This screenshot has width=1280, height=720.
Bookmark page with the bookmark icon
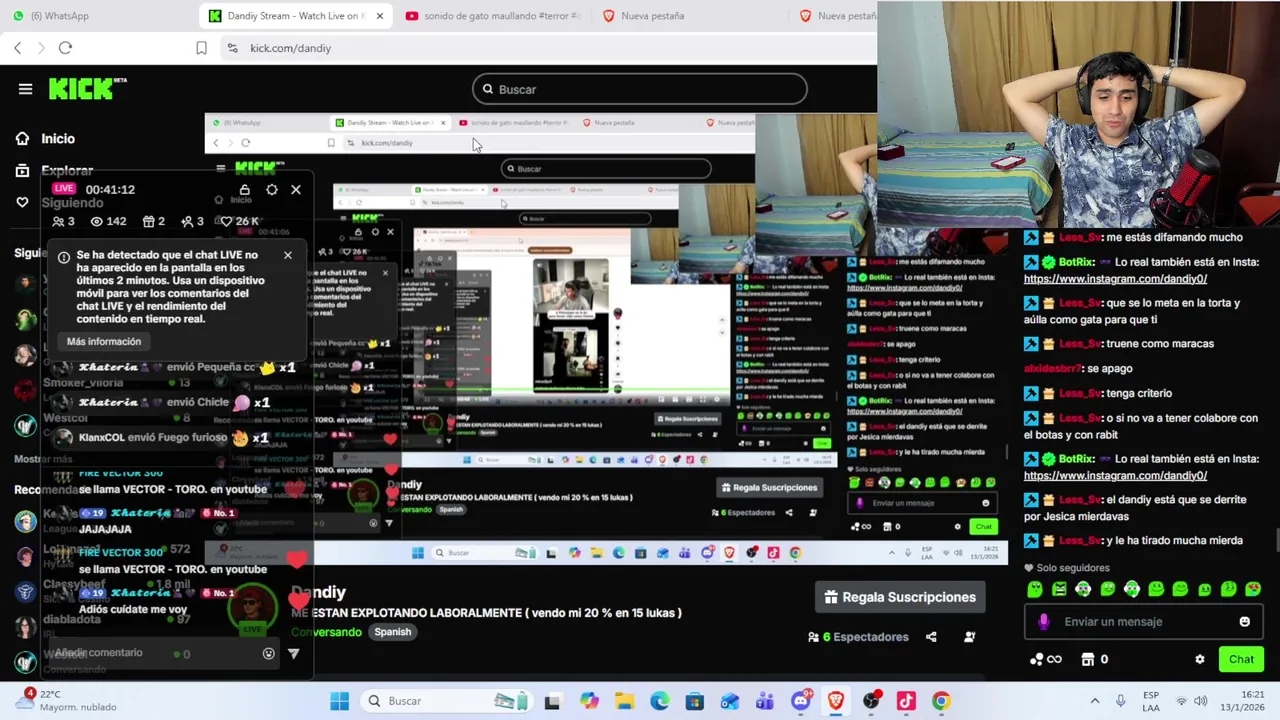pos(201,48)
